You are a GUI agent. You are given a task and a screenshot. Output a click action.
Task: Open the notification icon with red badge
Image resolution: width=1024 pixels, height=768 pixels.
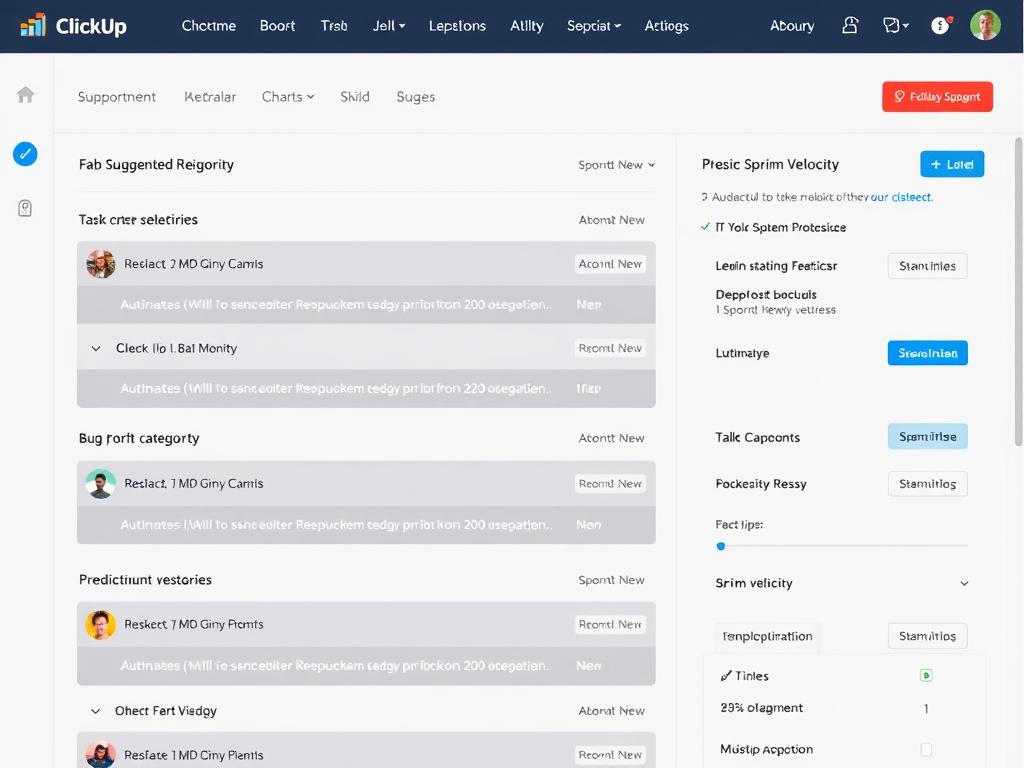click(941, 26)
